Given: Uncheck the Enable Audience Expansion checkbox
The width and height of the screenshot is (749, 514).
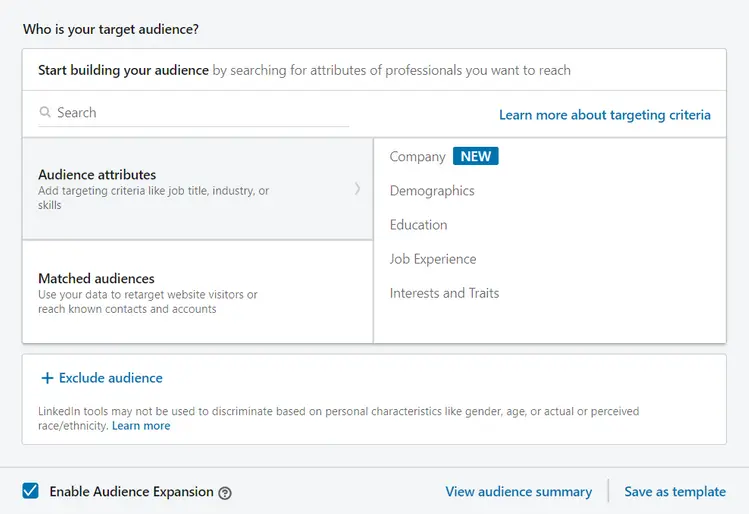Looking at the screenshot, I should [x=31, y=491].
